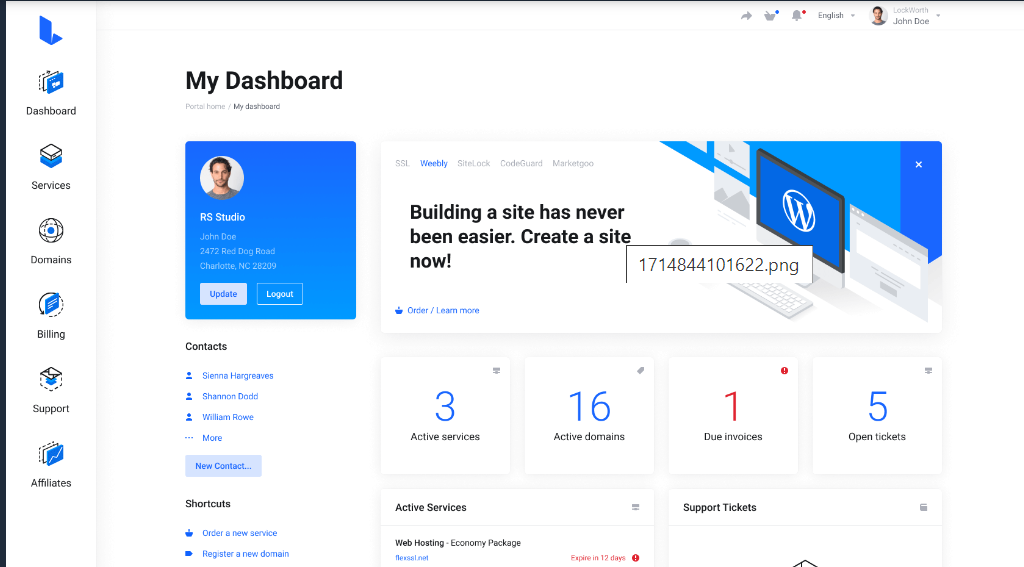Click the share arrow icon in header
Screen dimensions: 1024x567
(x=746, y=16)
